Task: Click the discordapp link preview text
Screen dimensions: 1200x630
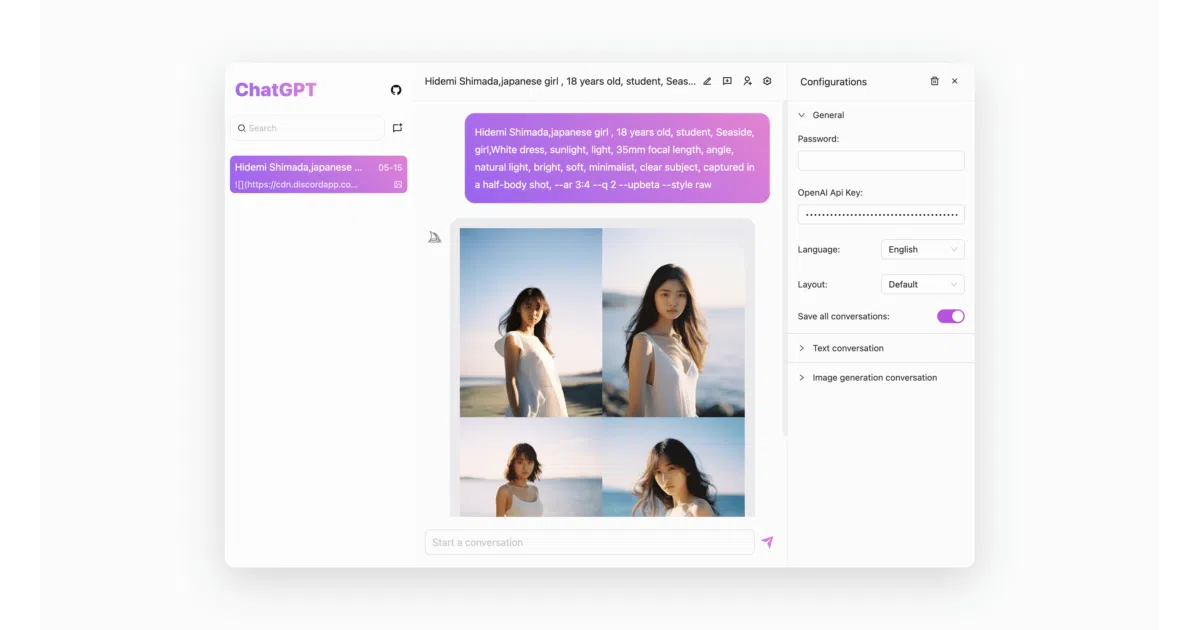Action: [x=296, y=184]
